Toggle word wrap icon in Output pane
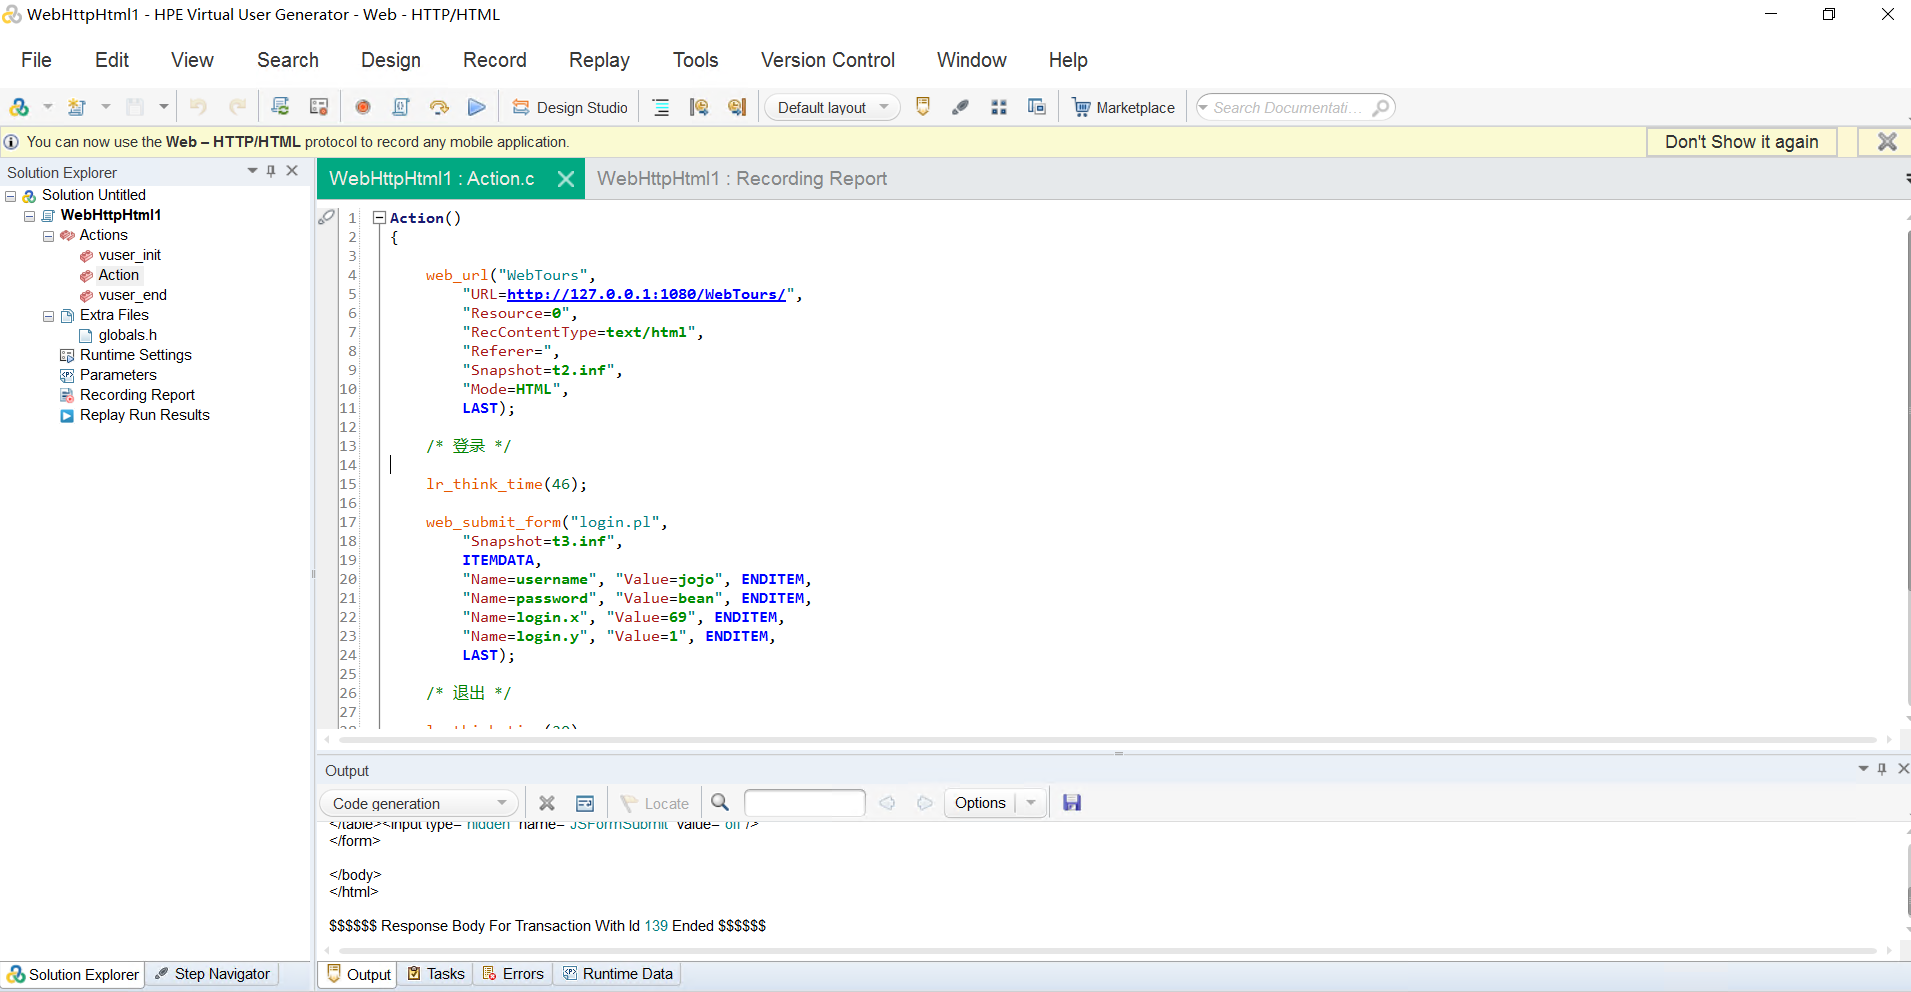The height and width of the screenshot is (992, 1911). pyautogui.click(x=585, y=803)
